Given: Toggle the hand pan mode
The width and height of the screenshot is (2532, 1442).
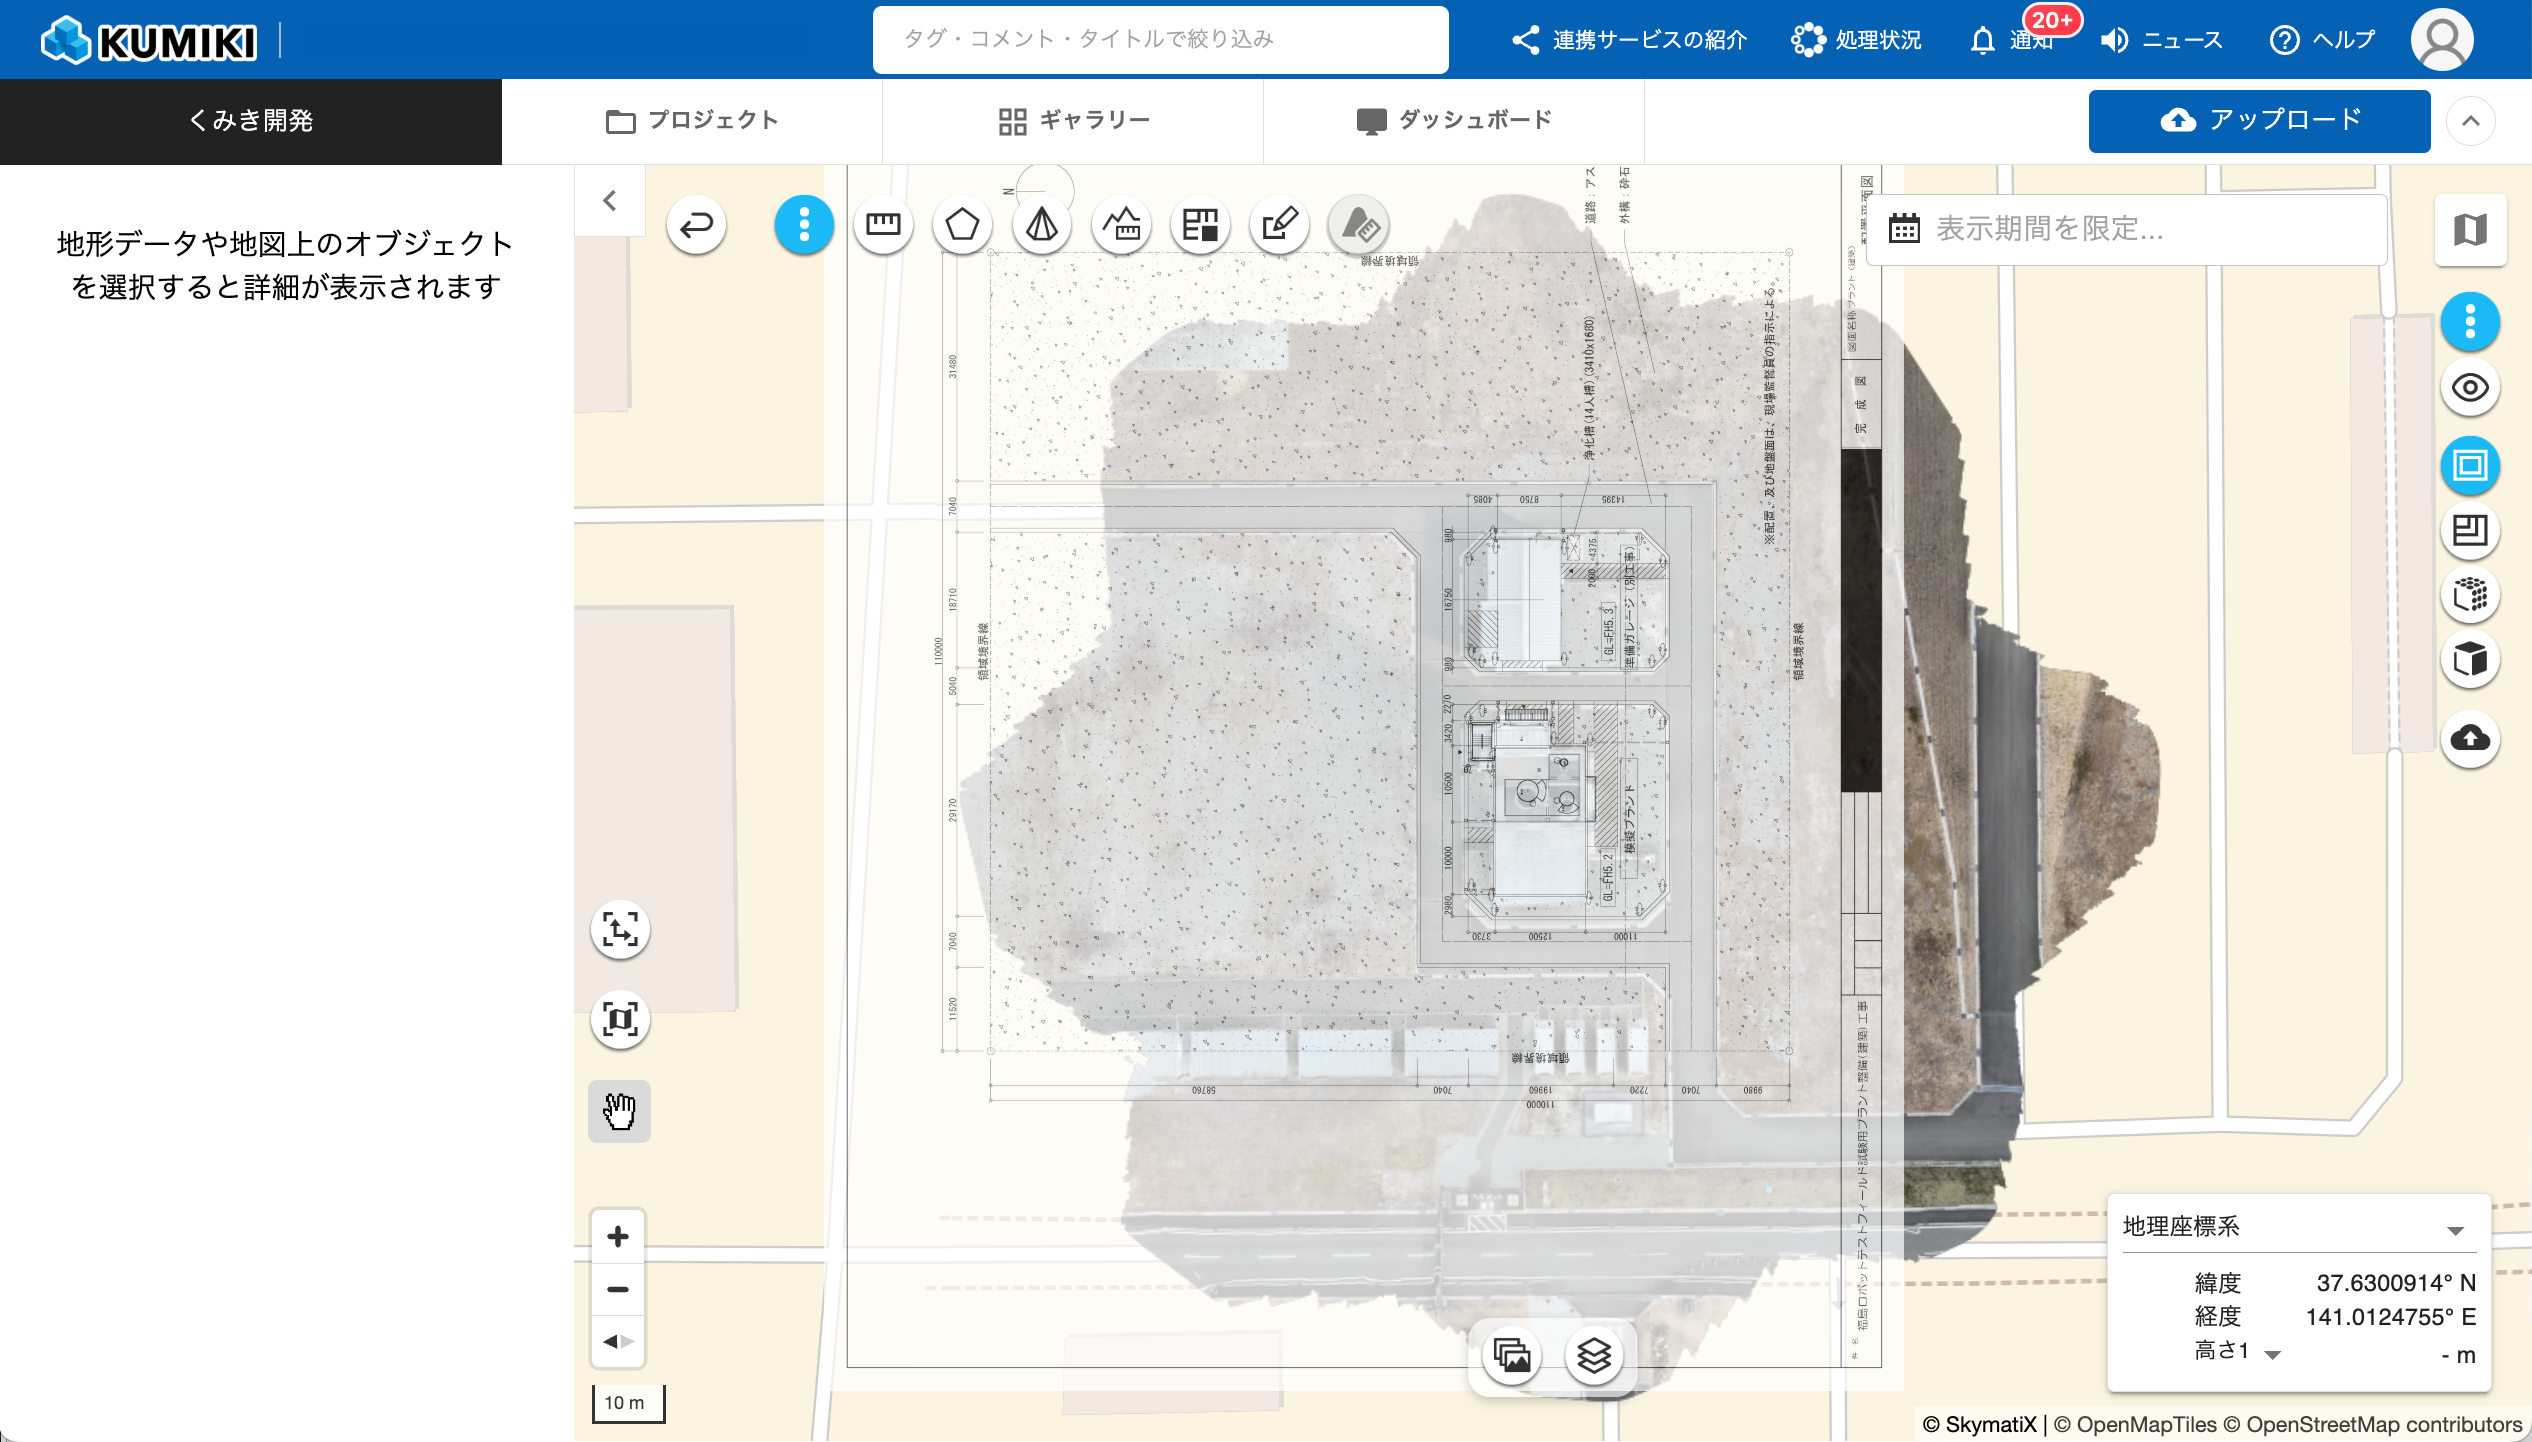Looking at the screenshot, I should (619, 1111).
